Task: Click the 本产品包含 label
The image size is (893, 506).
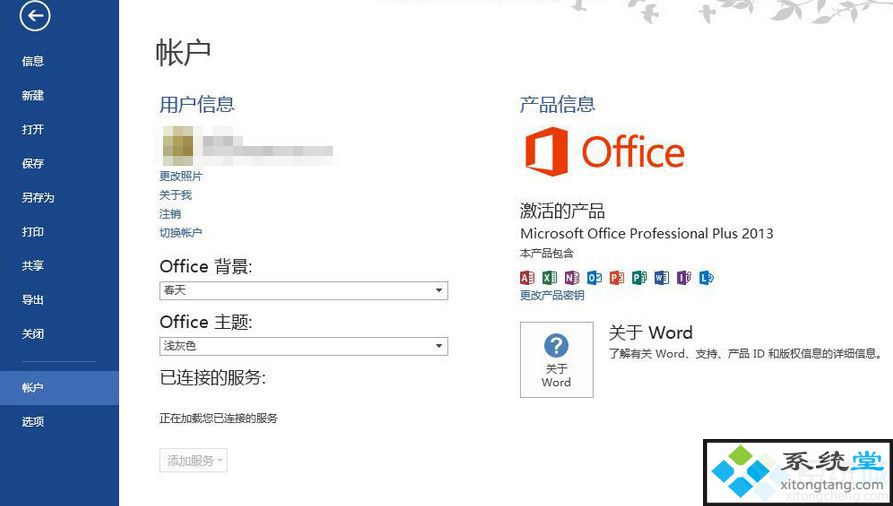Action: (547, 253)
